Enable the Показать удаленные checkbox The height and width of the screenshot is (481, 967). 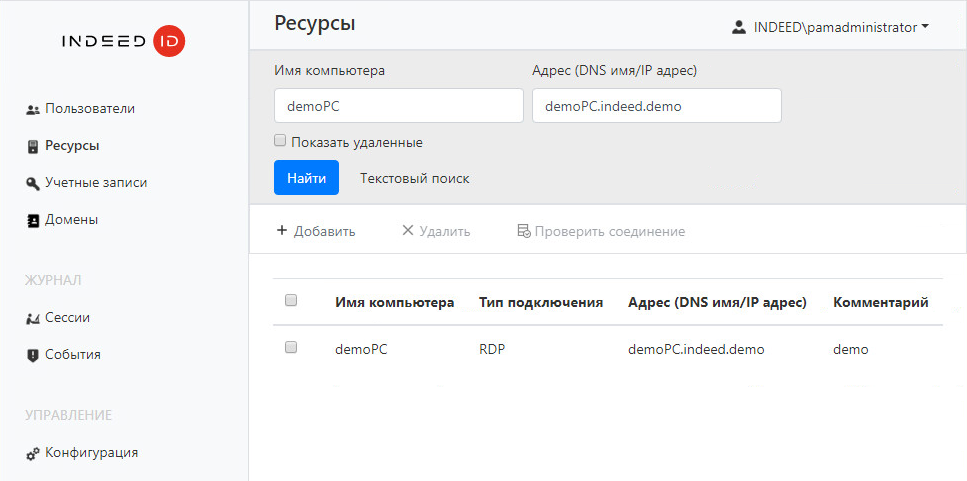[x=281, y=142]
